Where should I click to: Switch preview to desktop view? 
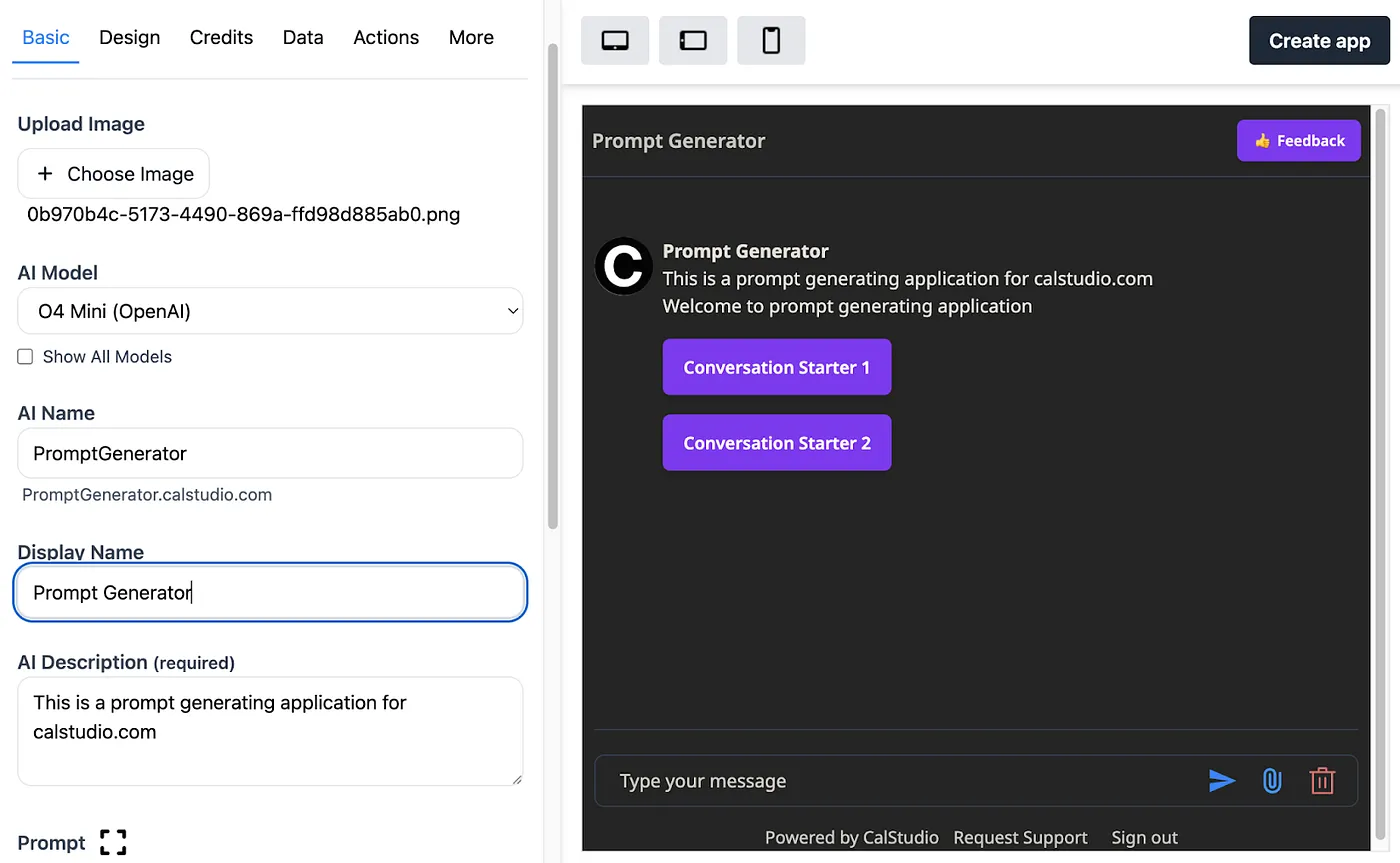pos(614,40)
